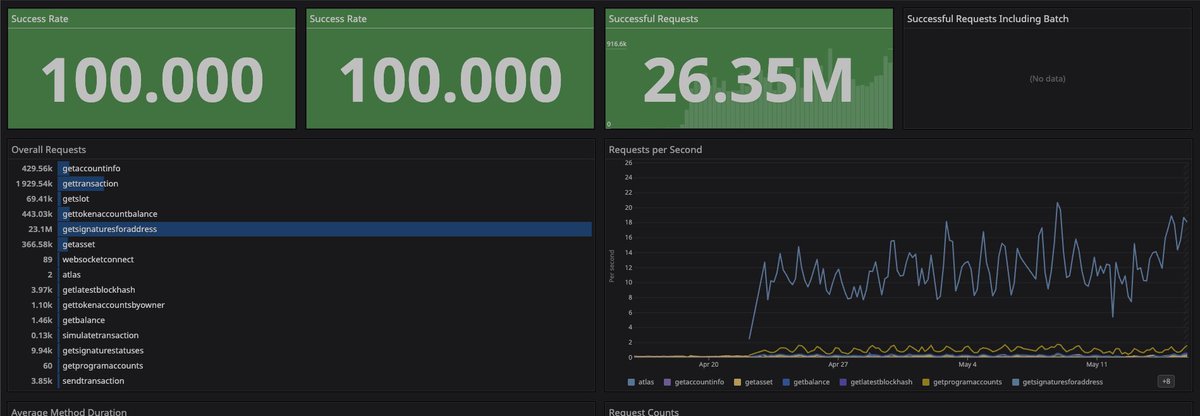Select the sendtransaction row label

click(93, 381)
